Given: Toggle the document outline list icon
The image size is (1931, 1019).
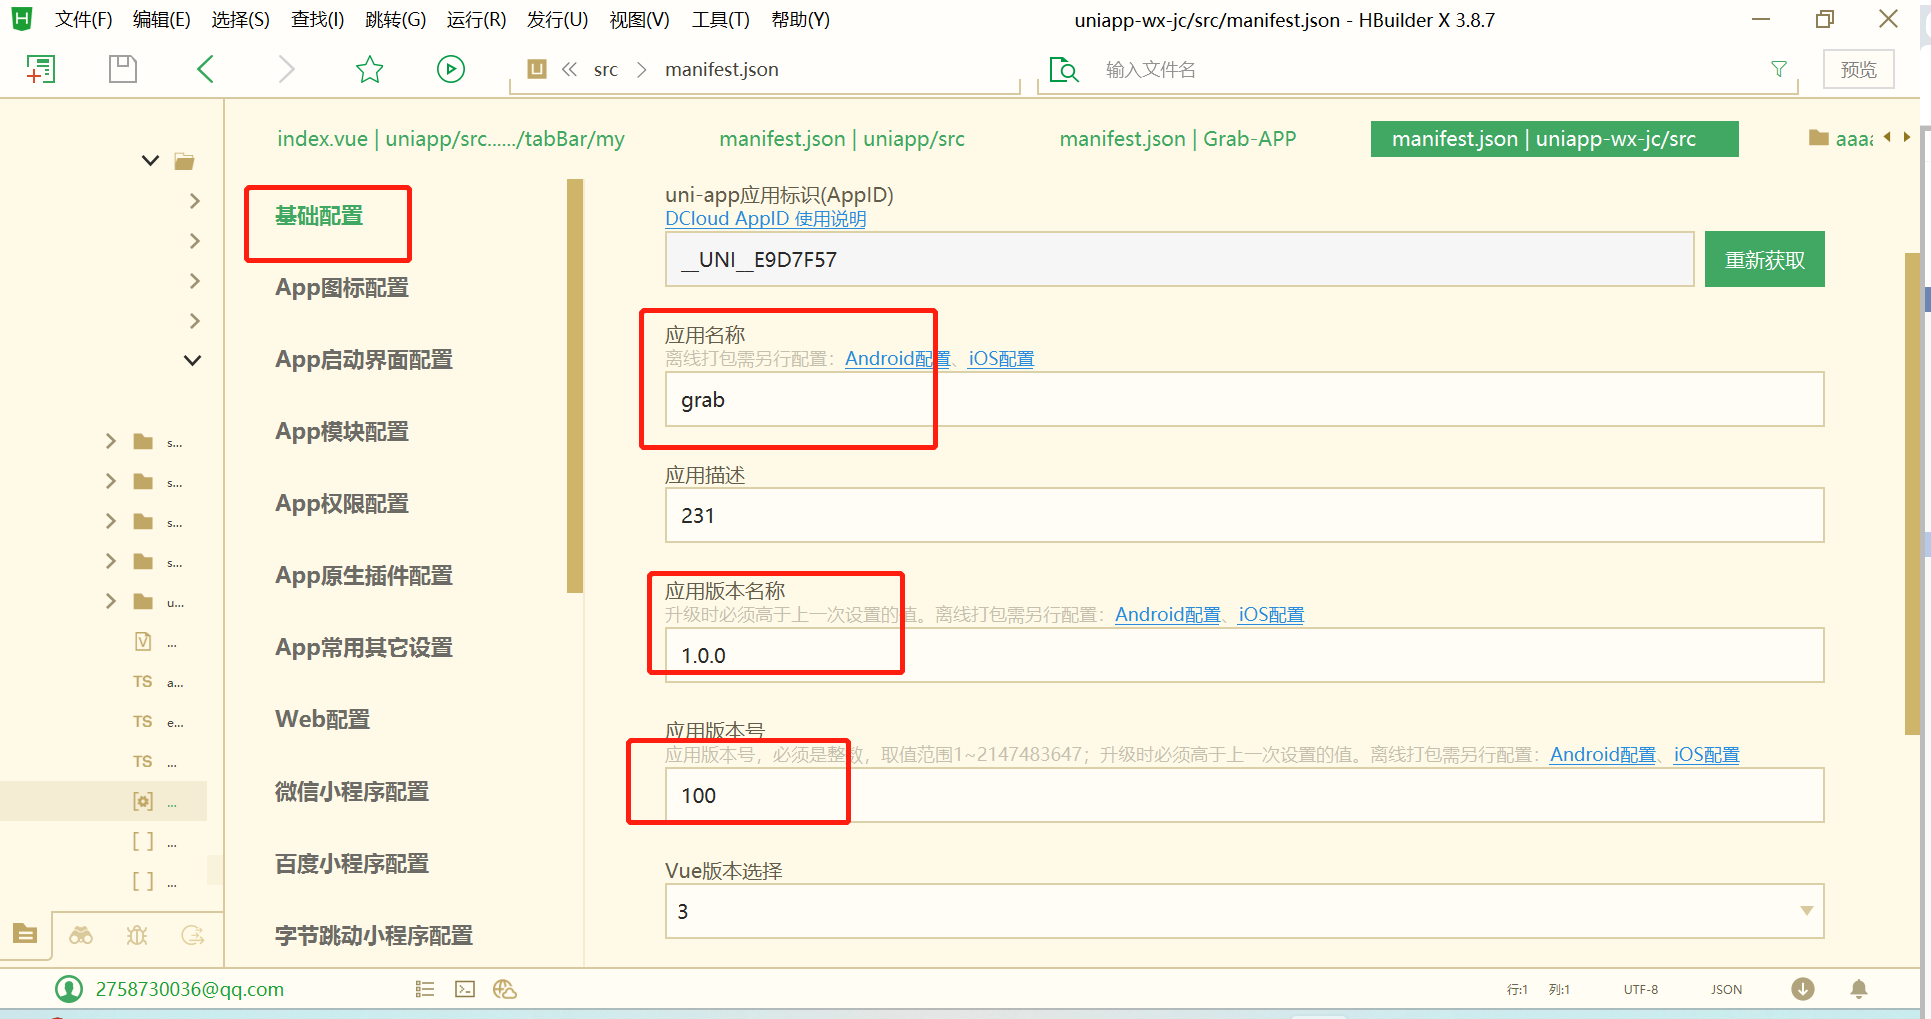Looking at the screenshot, I should click(425, 989).
